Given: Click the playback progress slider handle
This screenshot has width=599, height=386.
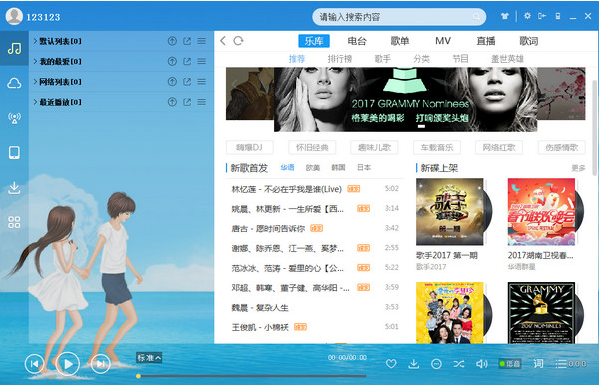Looking at the screenshot, I should (138, 376).
